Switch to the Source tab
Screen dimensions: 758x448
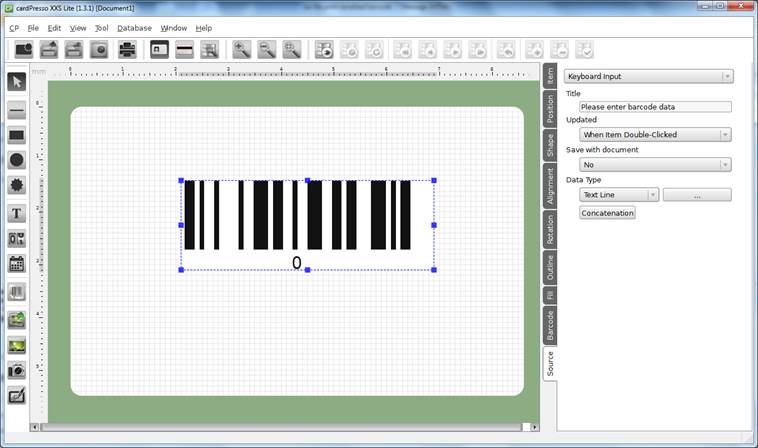550,364
